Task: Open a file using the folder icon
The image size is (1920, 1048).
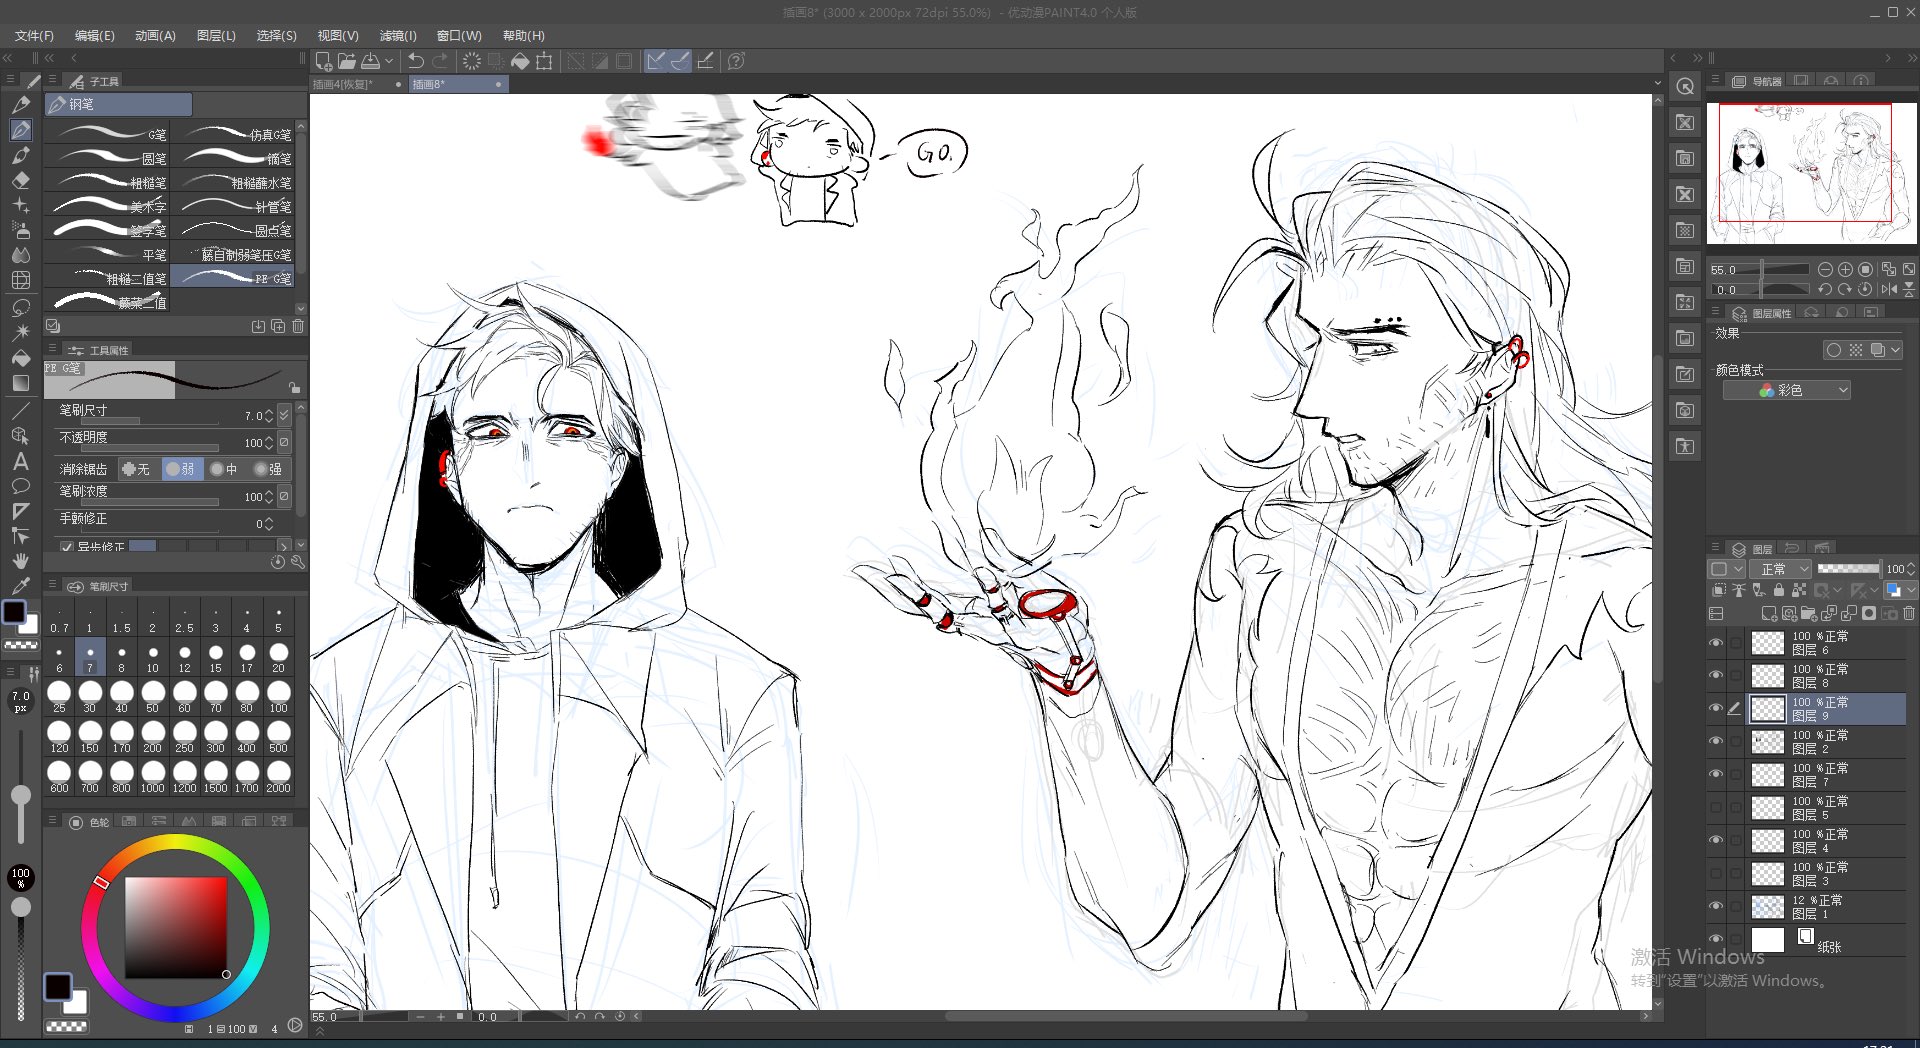Action: [347, 61]
